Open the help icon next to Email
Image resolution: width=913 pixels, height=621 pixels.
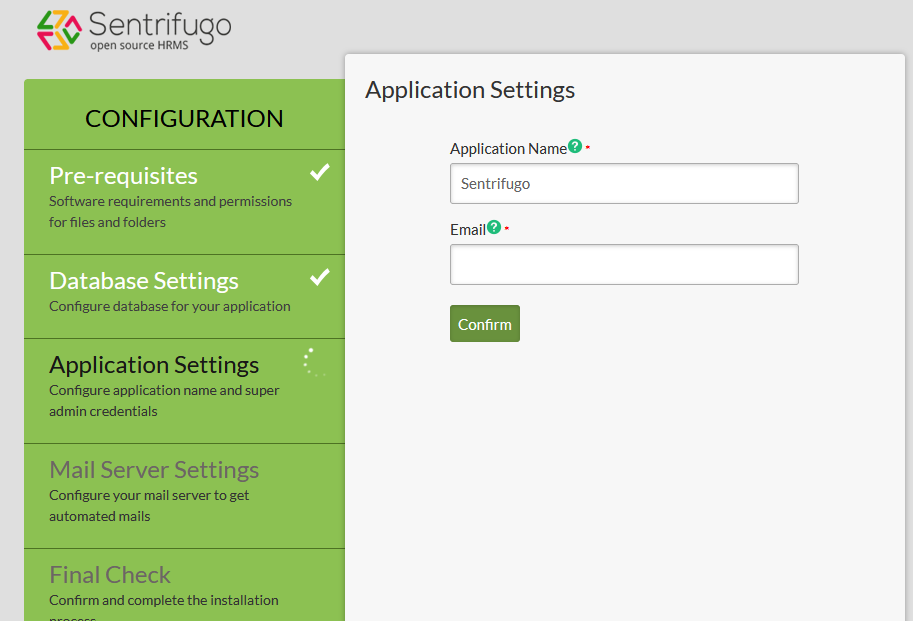(493, 227)
